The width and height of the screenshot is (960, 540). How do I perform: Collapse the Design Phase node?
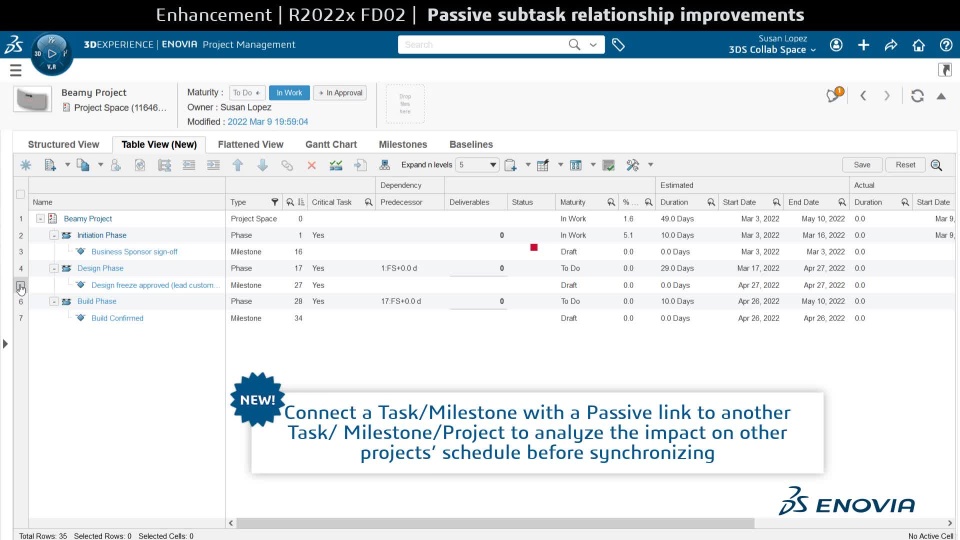[54, 268]
